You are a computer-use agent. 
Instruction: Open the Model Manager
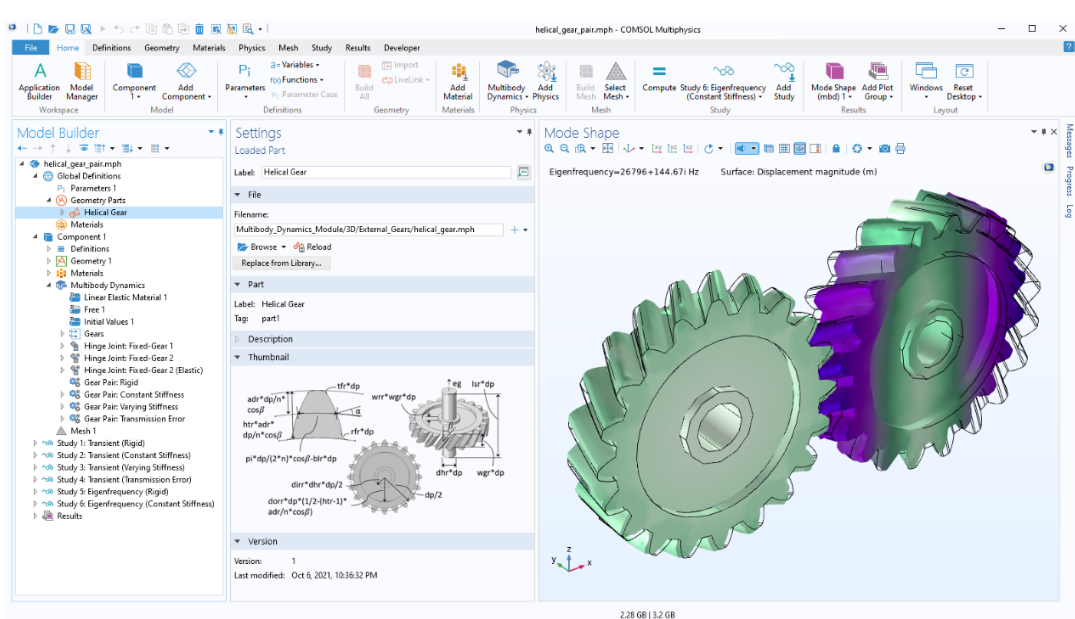tap(82, 81)
